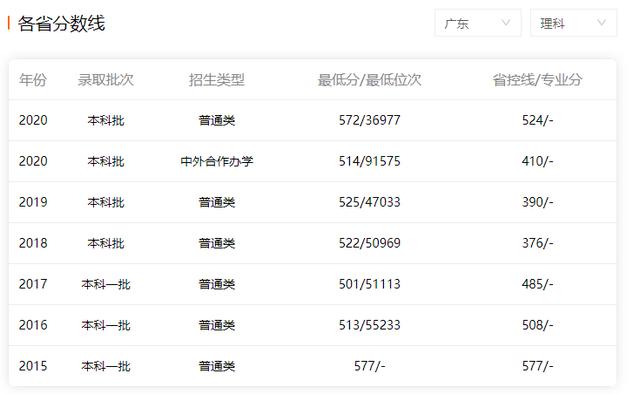This screenshot has width=640, height=394.
Task: Click the 最低分/最低位次 column header
Action: (x=369, y=80)
